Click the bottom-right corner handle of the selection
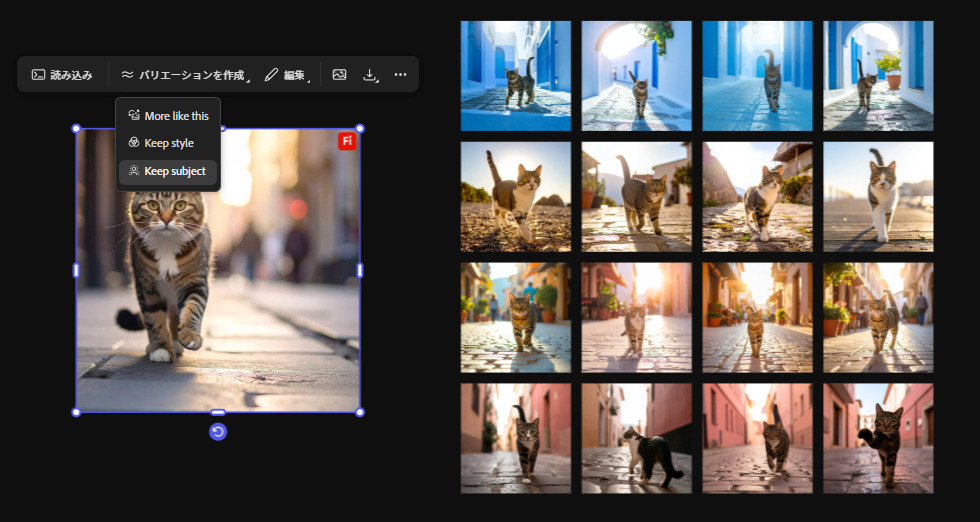Viewport: 980px width, 522px height. coord(360,412)
